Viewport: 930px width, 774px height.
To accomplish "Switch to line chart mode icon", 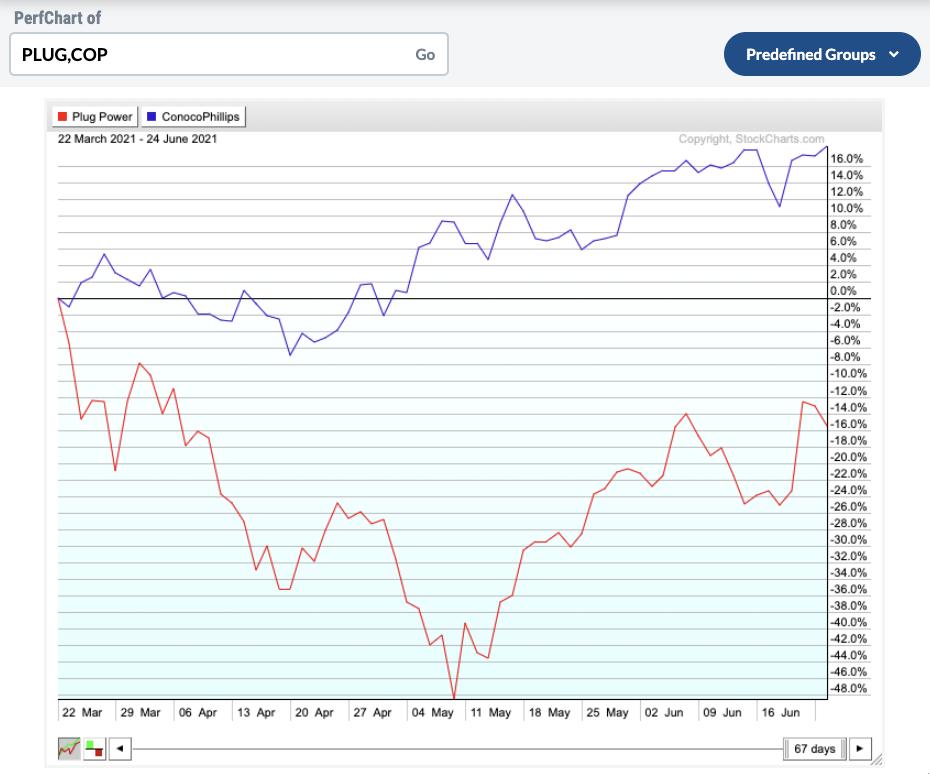I will [70, 747].
